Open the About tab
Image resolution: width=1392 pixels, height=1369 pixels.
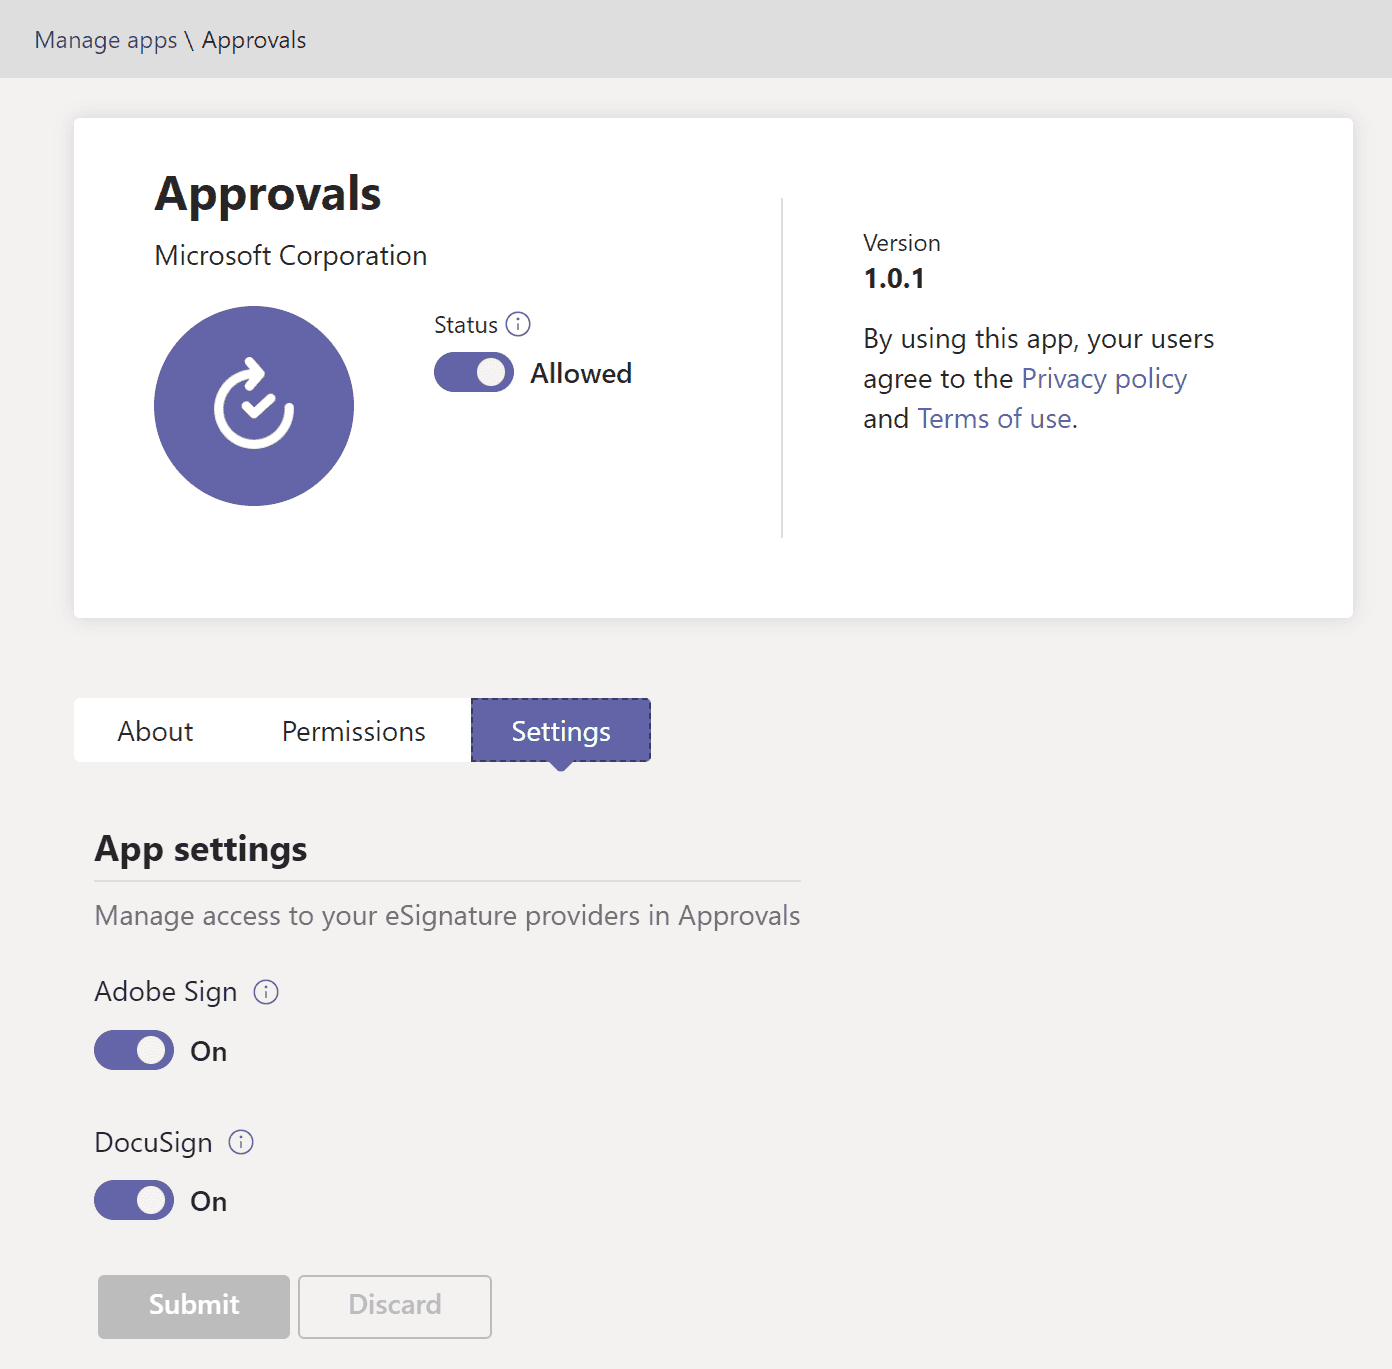coord(155,731)
